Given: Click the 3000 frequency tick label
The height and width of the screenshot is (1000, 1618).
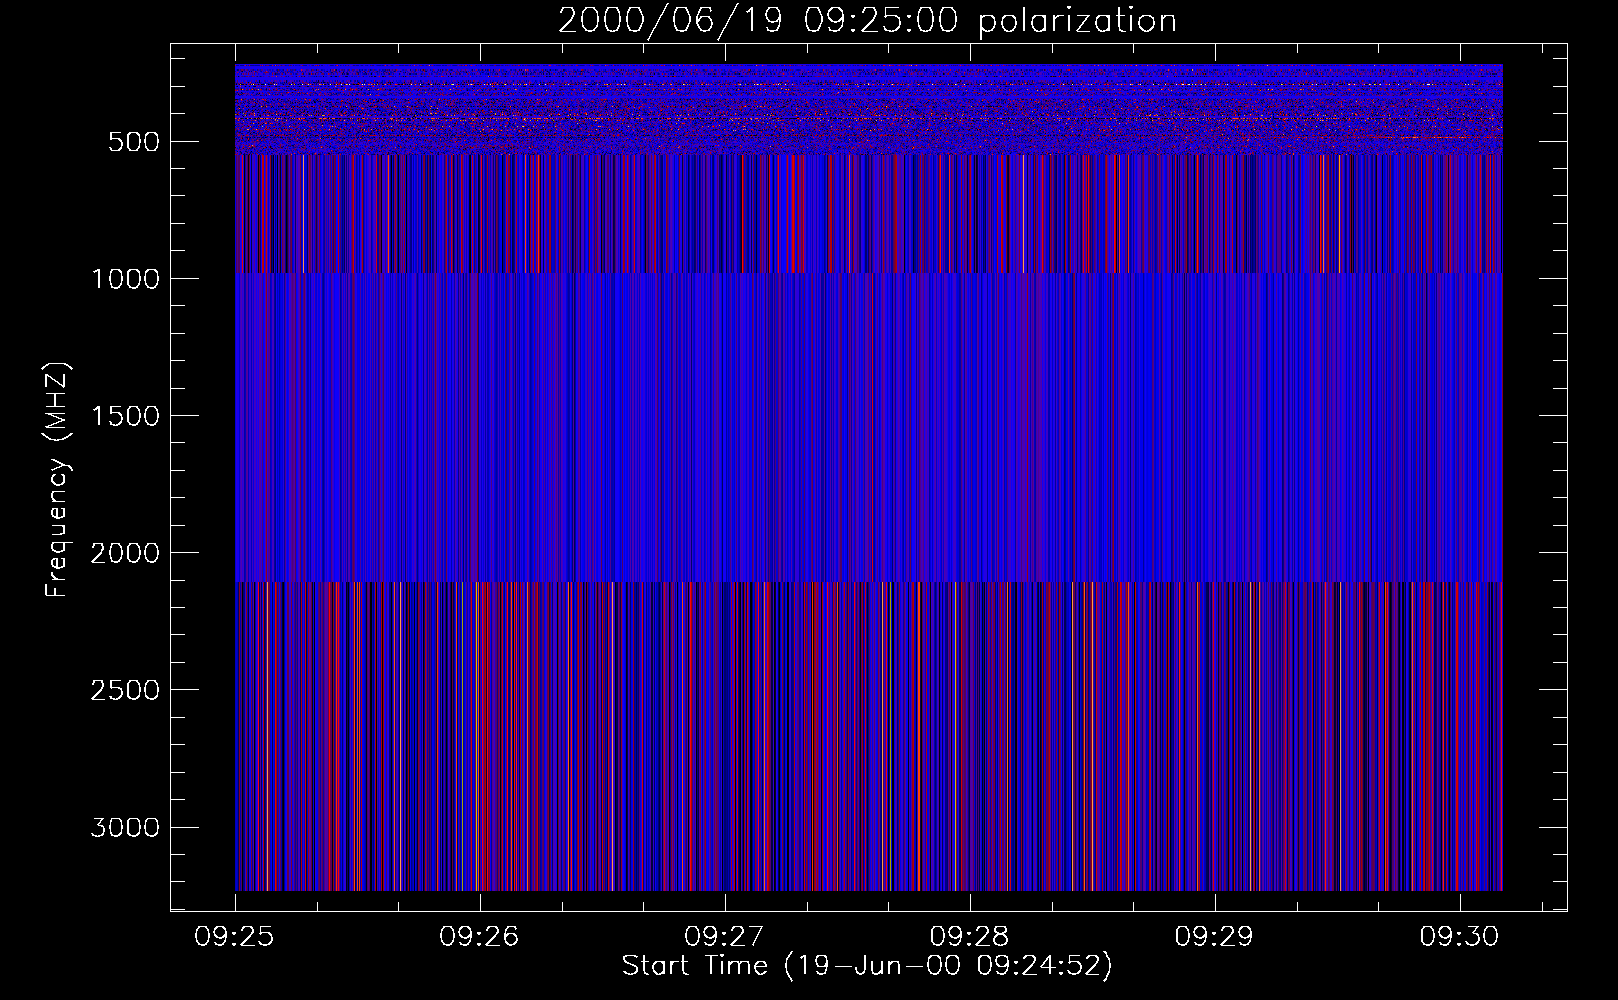Looking at the screenshot, I should tap(125, 827).
